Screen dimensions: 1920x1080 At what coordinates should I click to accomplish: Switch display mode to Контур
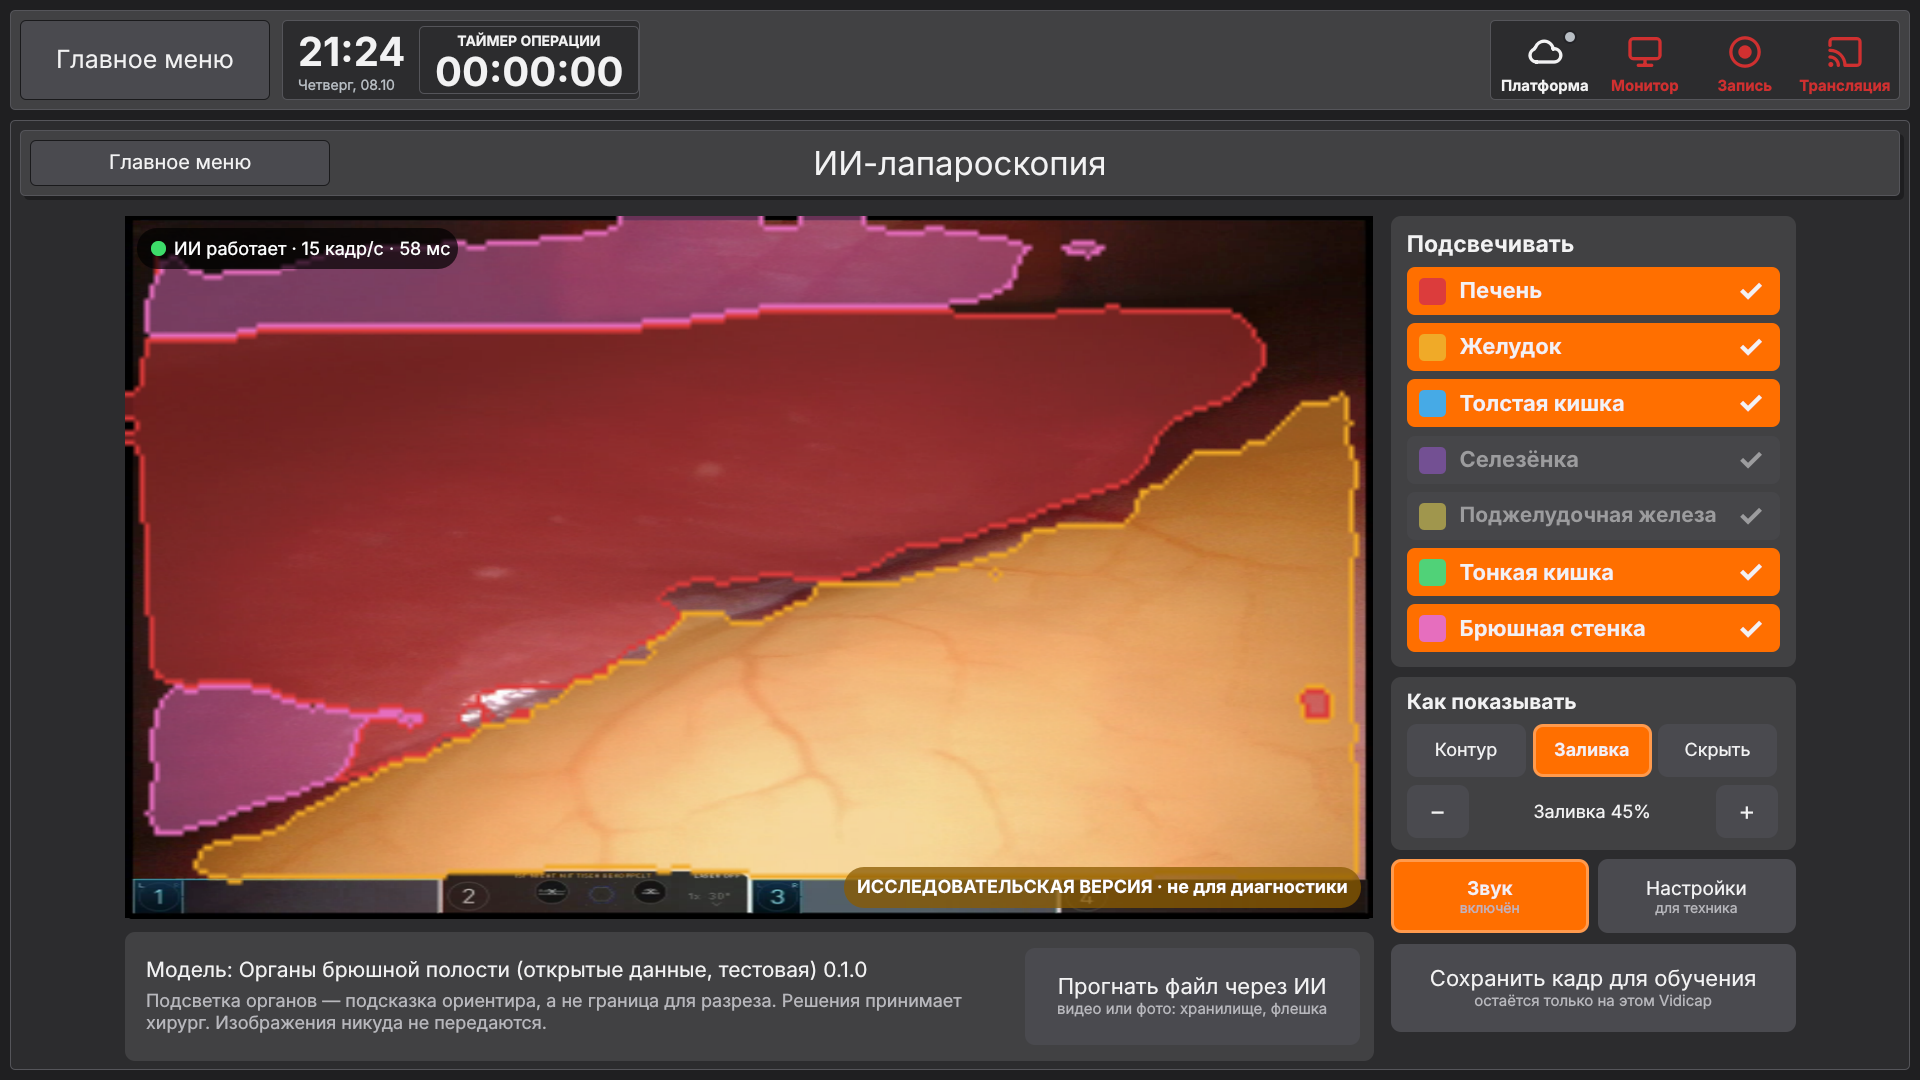coord(1466,750)
